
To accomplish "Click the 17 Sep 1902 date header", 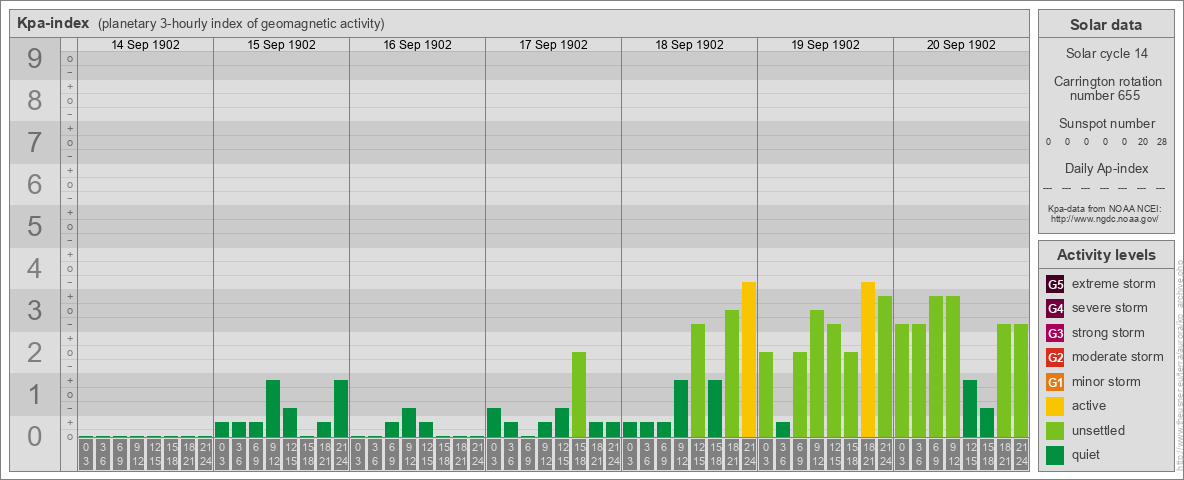I will tap(553, 45).
